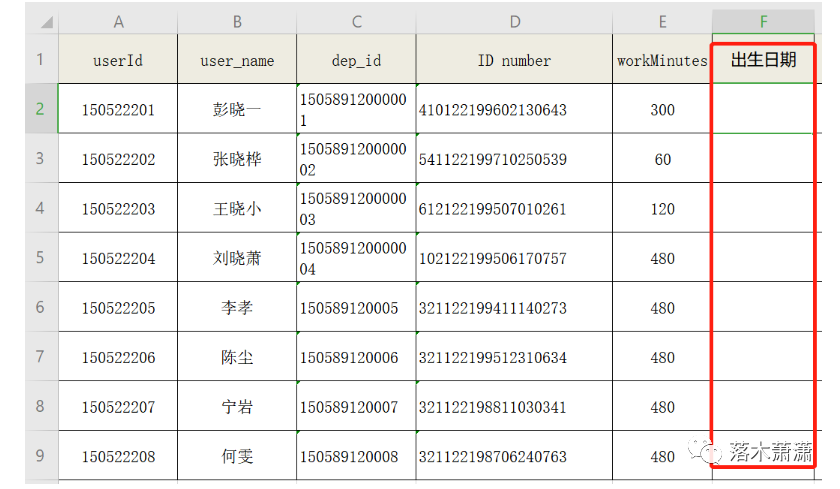Screen dimensions: 840x489
Task: Select cell containing 150522202
Action: pyautogui.click(x=118, y=159)
